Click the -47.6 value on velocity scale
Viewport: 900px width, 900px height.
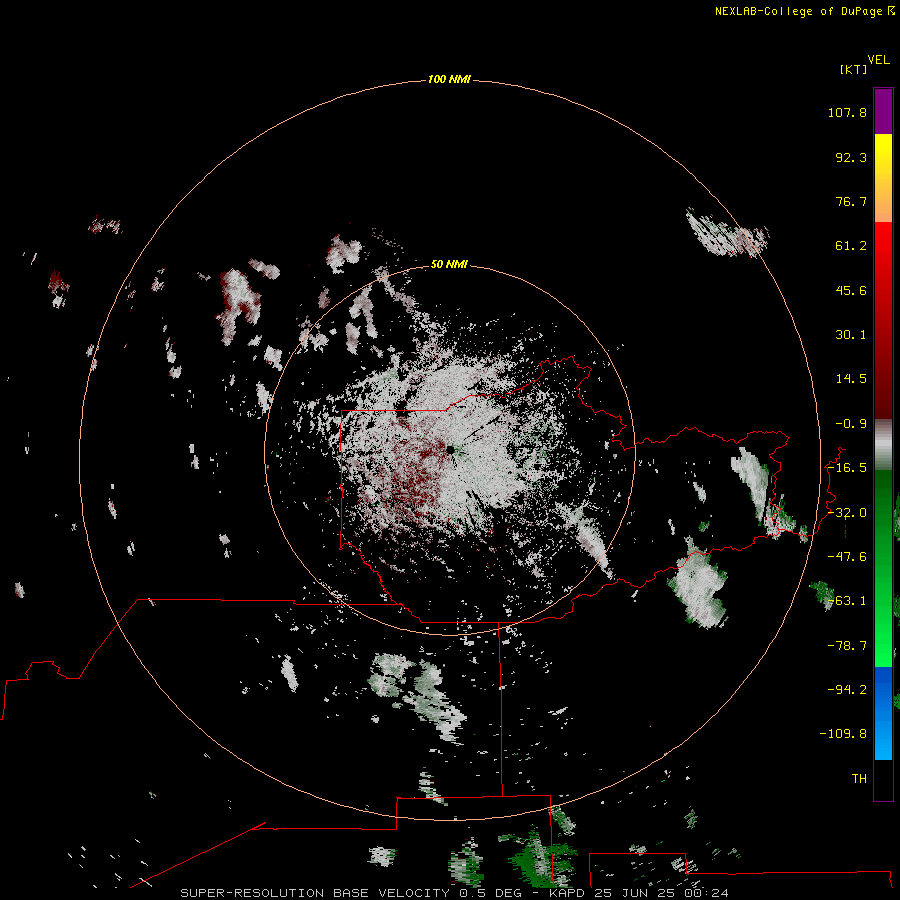(x=847, y=557)
